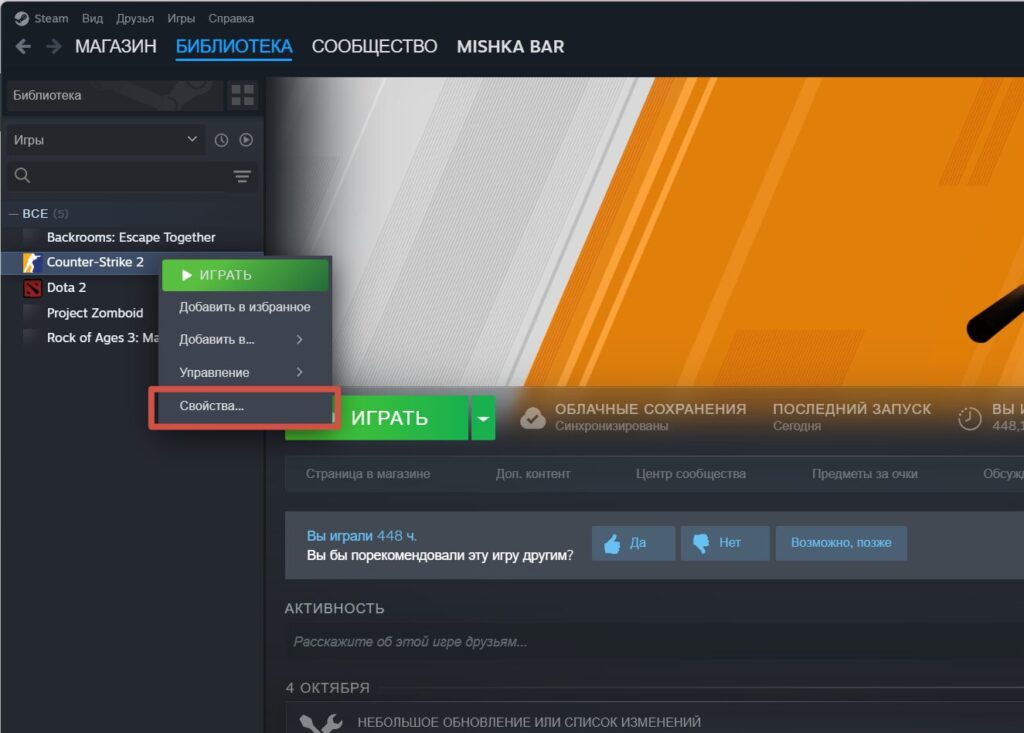Viewport: 1024px width, 733px height.
Task: Click Возможно, позже button
Action: [x=841, y=543]
